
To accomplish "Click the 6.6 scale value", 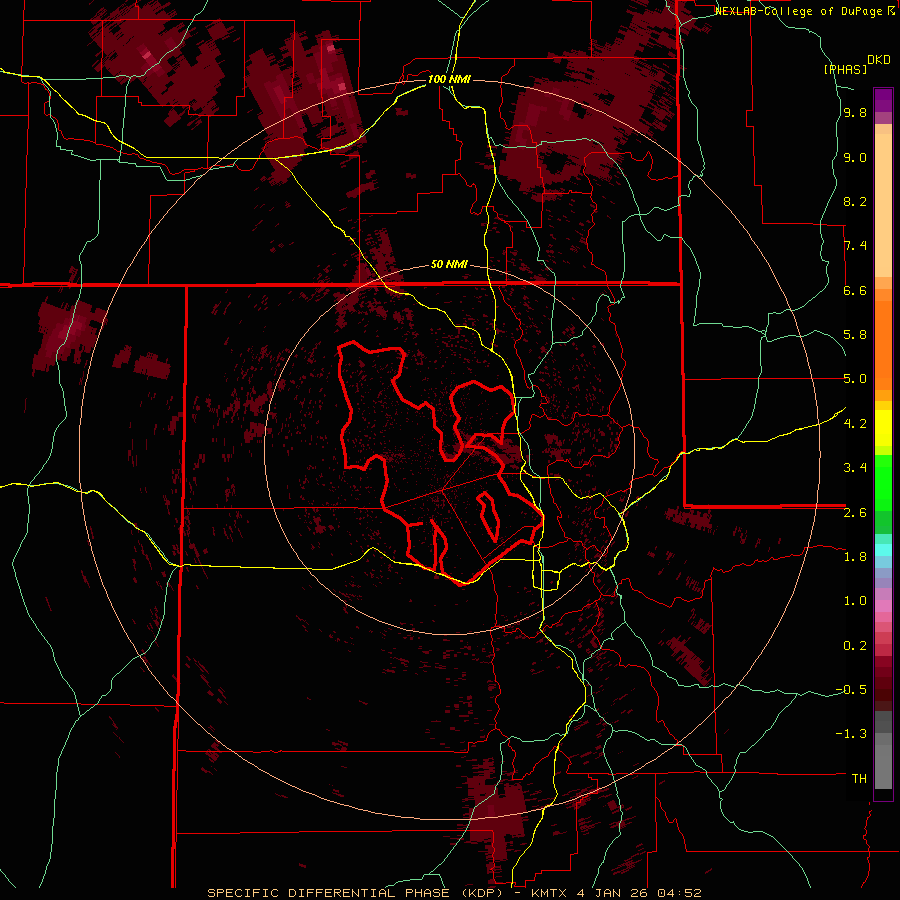I will tap(855, 290).
